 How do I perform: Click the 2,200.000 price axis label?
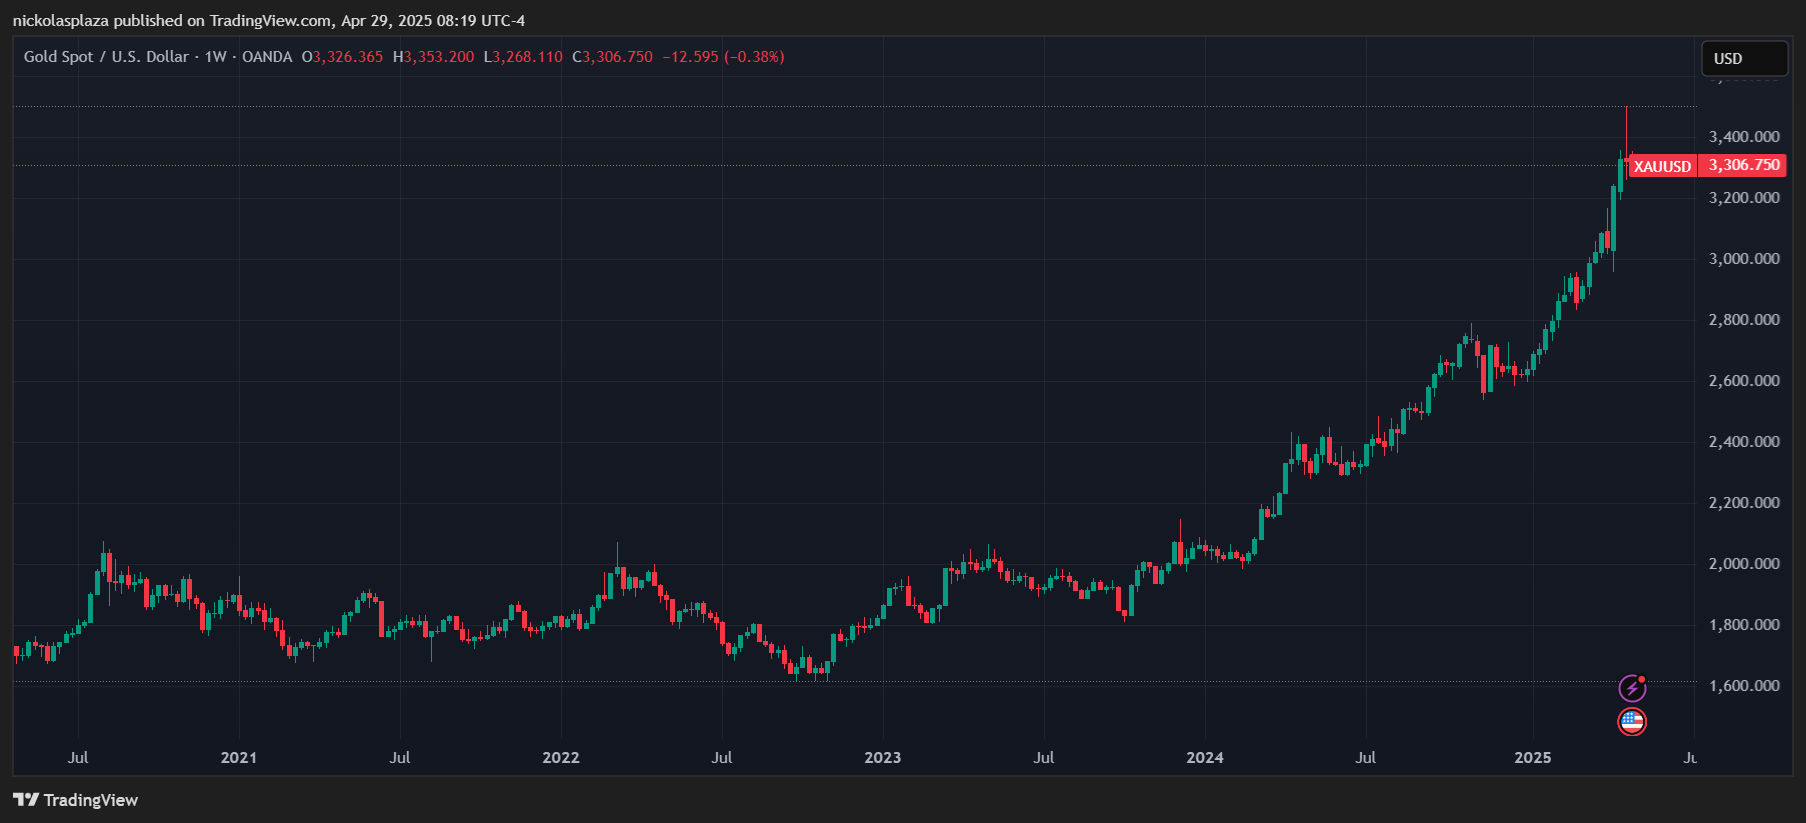pos(1744,503)
